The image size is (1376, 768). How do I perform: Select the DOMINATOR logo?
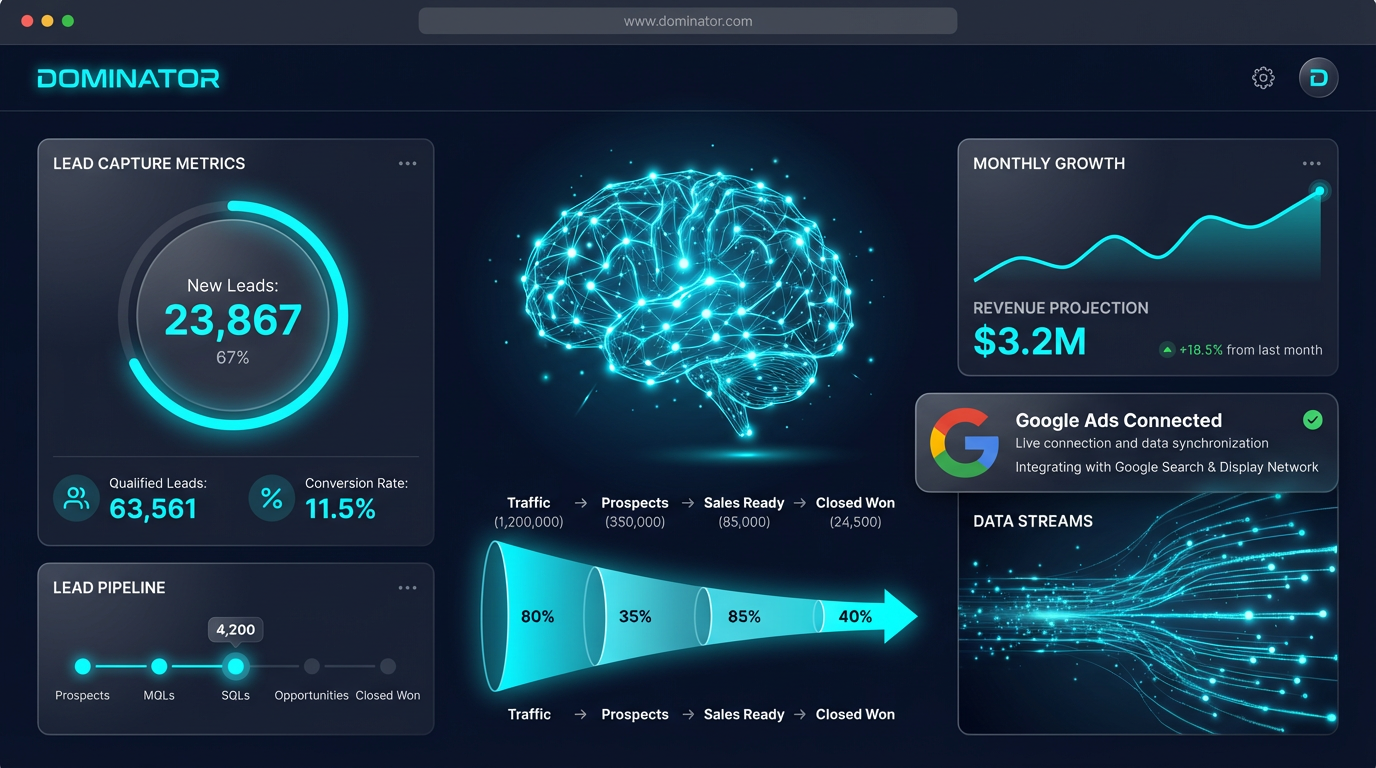(x=128, y=77)
